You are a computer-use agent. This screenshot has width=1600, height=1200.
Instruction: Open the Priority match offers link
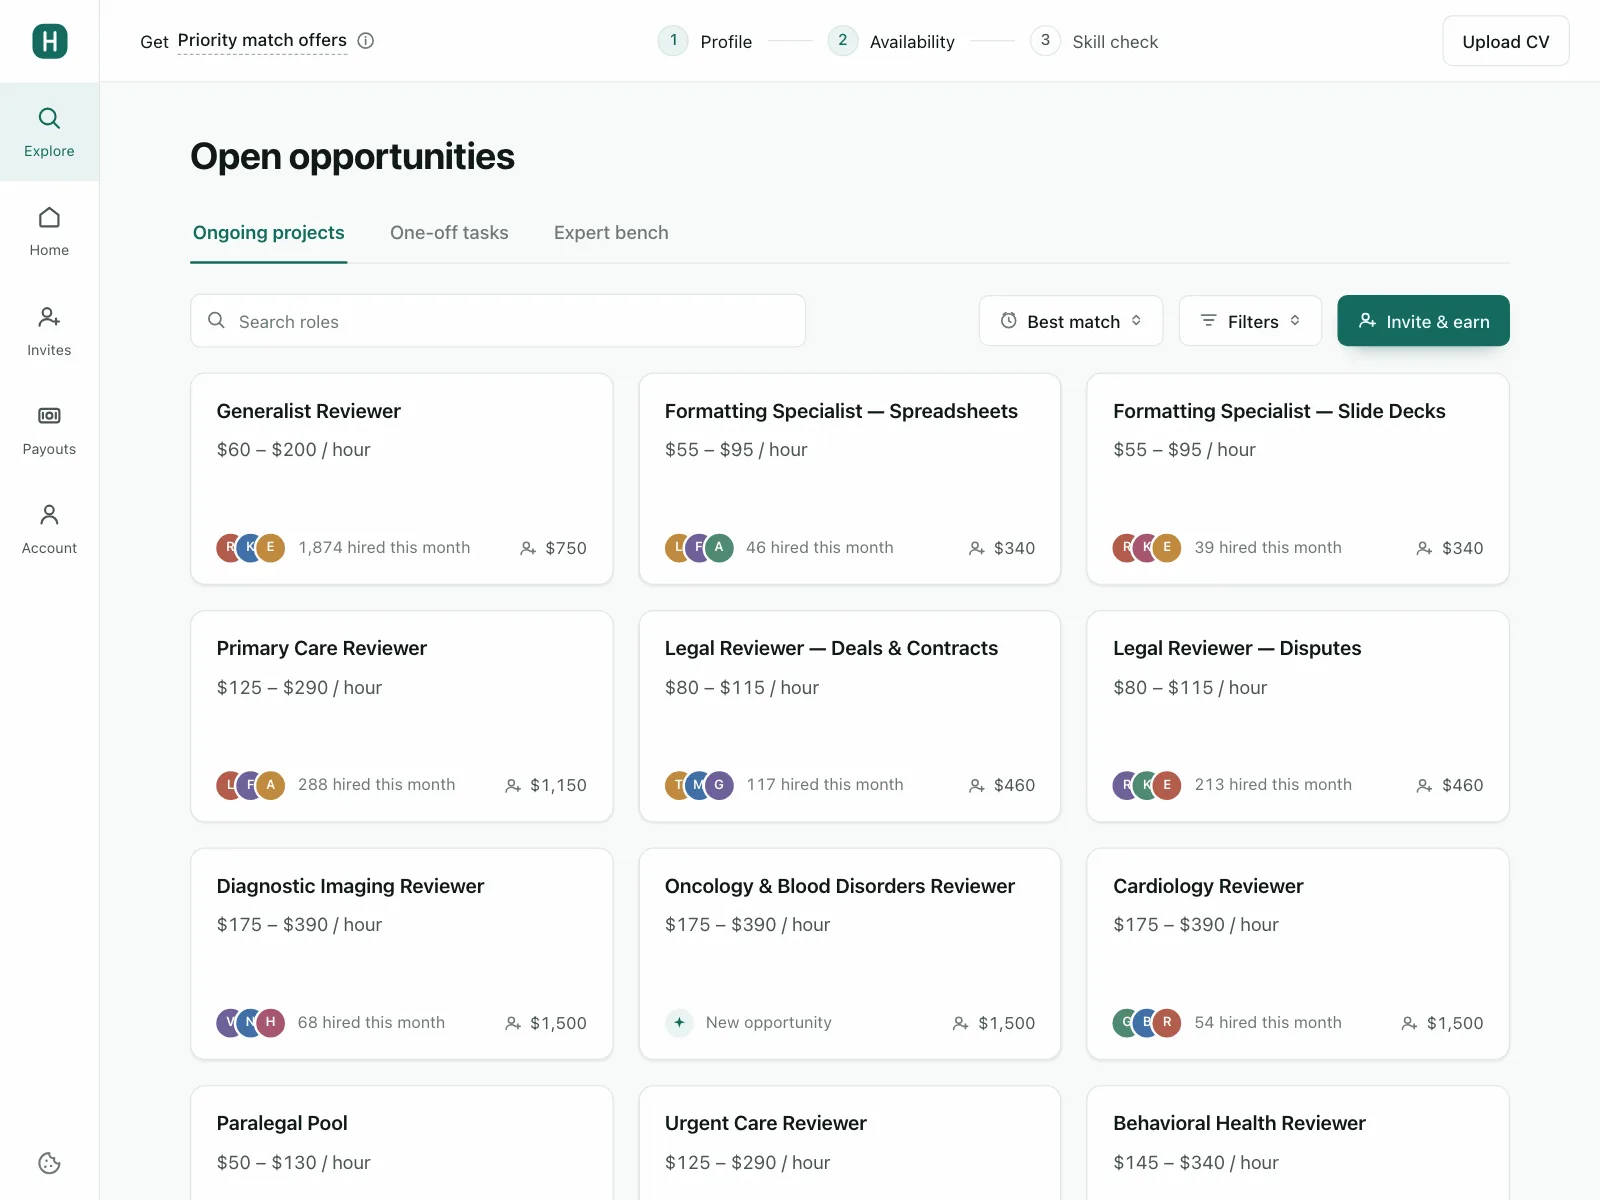point(262,41)
